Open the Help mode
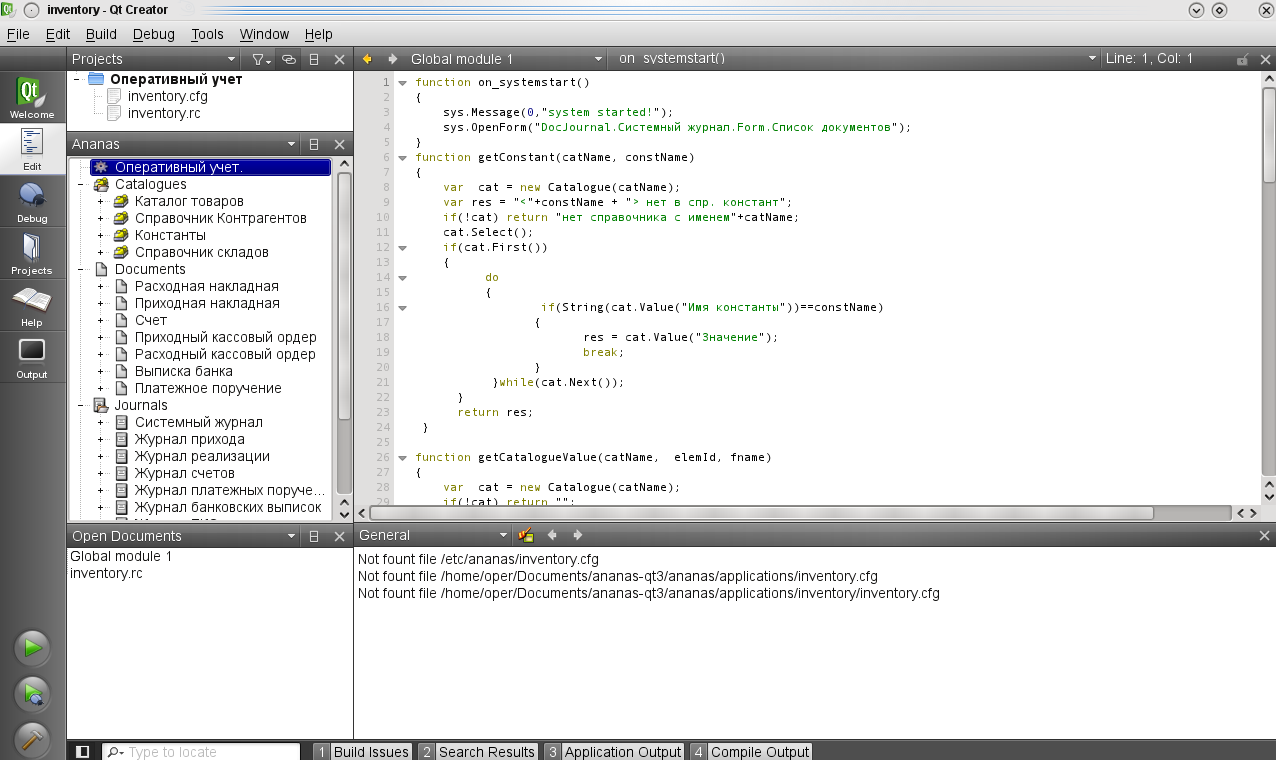 pos(32,305)
